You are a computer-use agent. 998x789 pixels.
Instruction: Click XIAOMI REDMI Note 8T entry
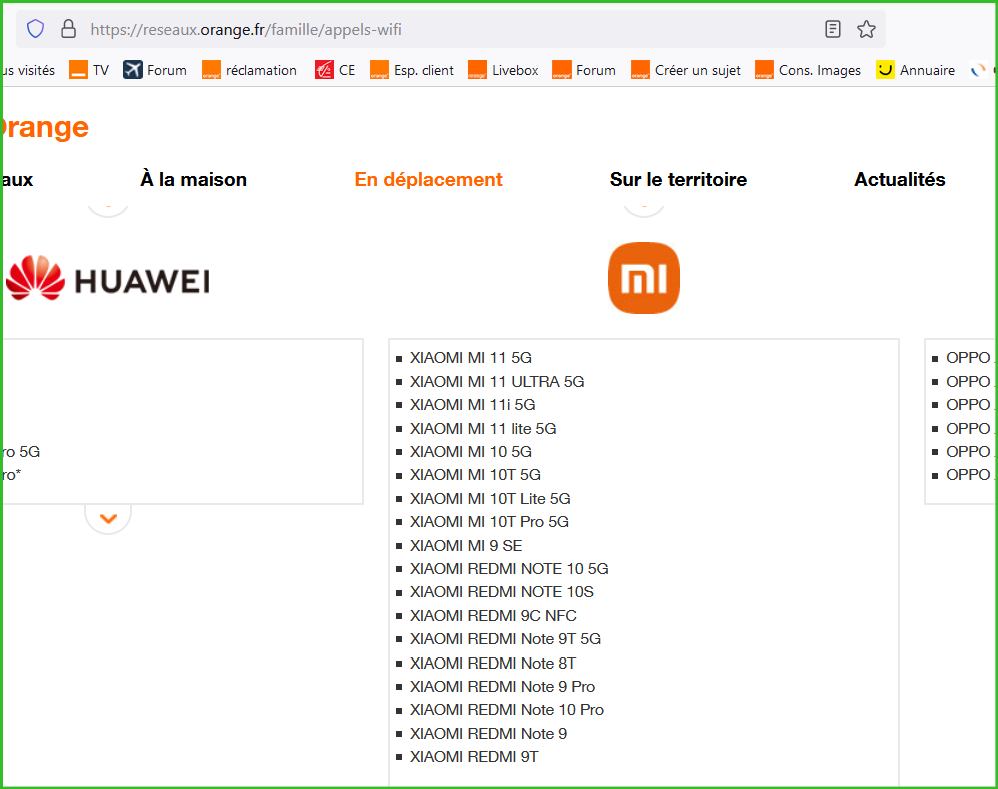point(493,663)
